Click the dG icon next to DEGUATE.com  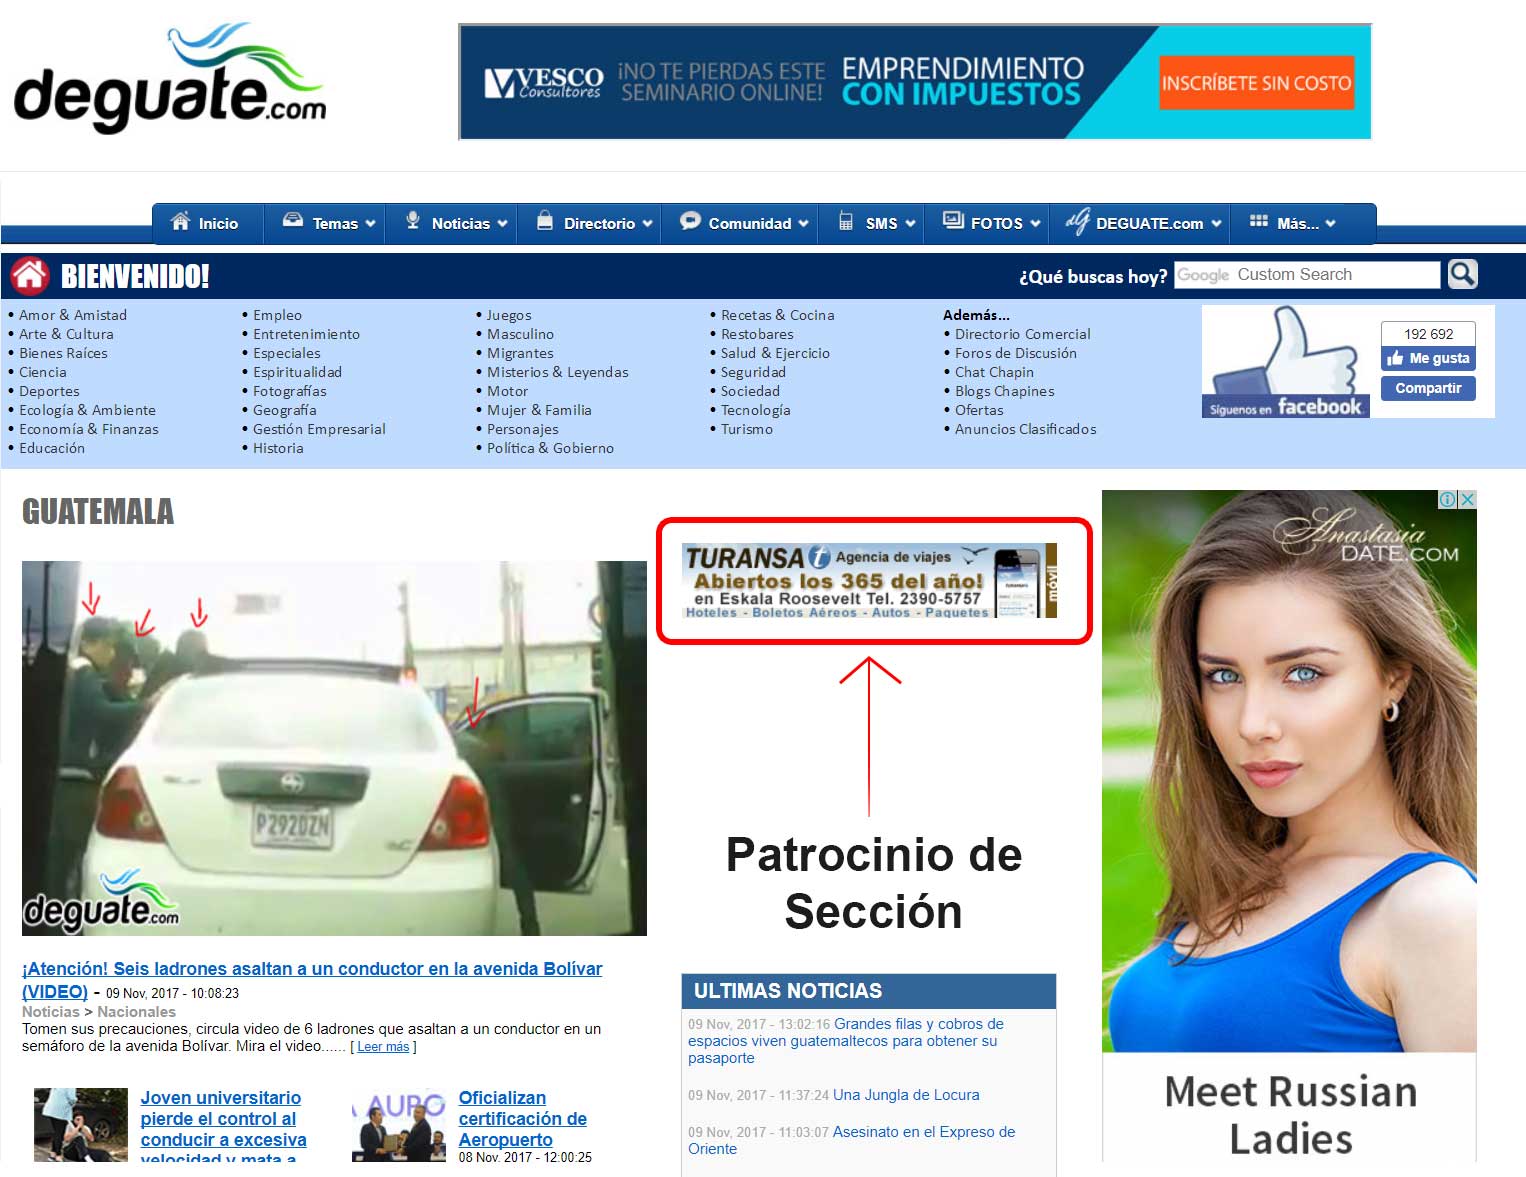click(1077, 221)
